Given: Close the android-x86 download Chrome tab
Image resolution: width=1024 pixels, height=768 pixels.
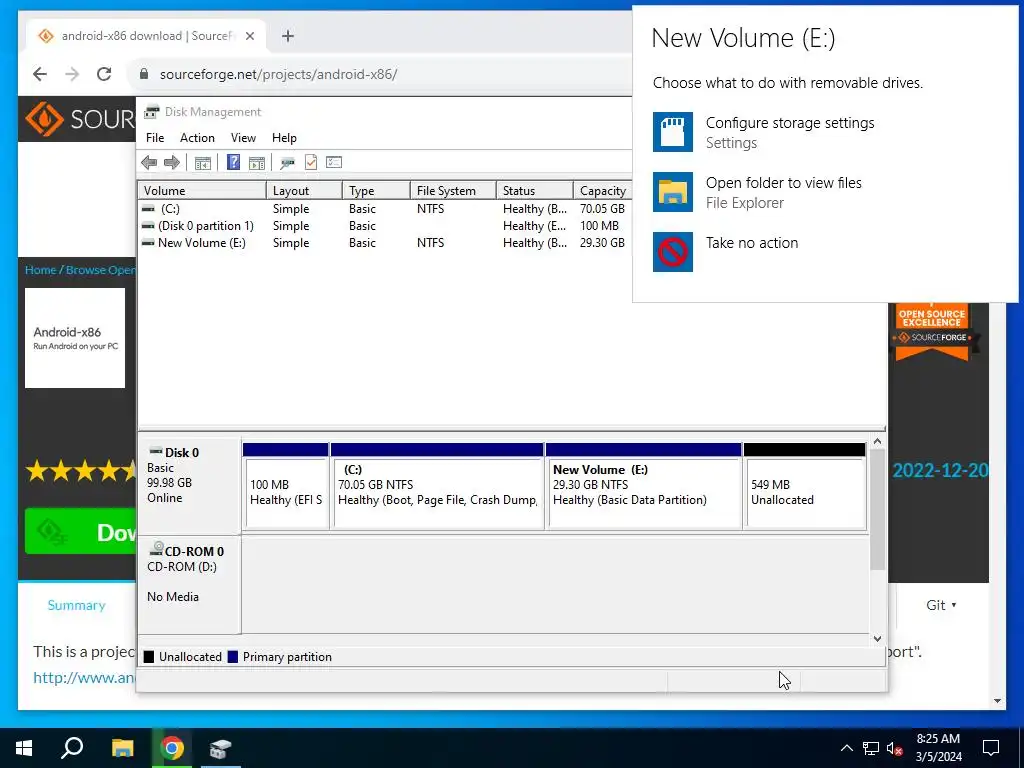Looking at the screenshot, I should (249, 36).
